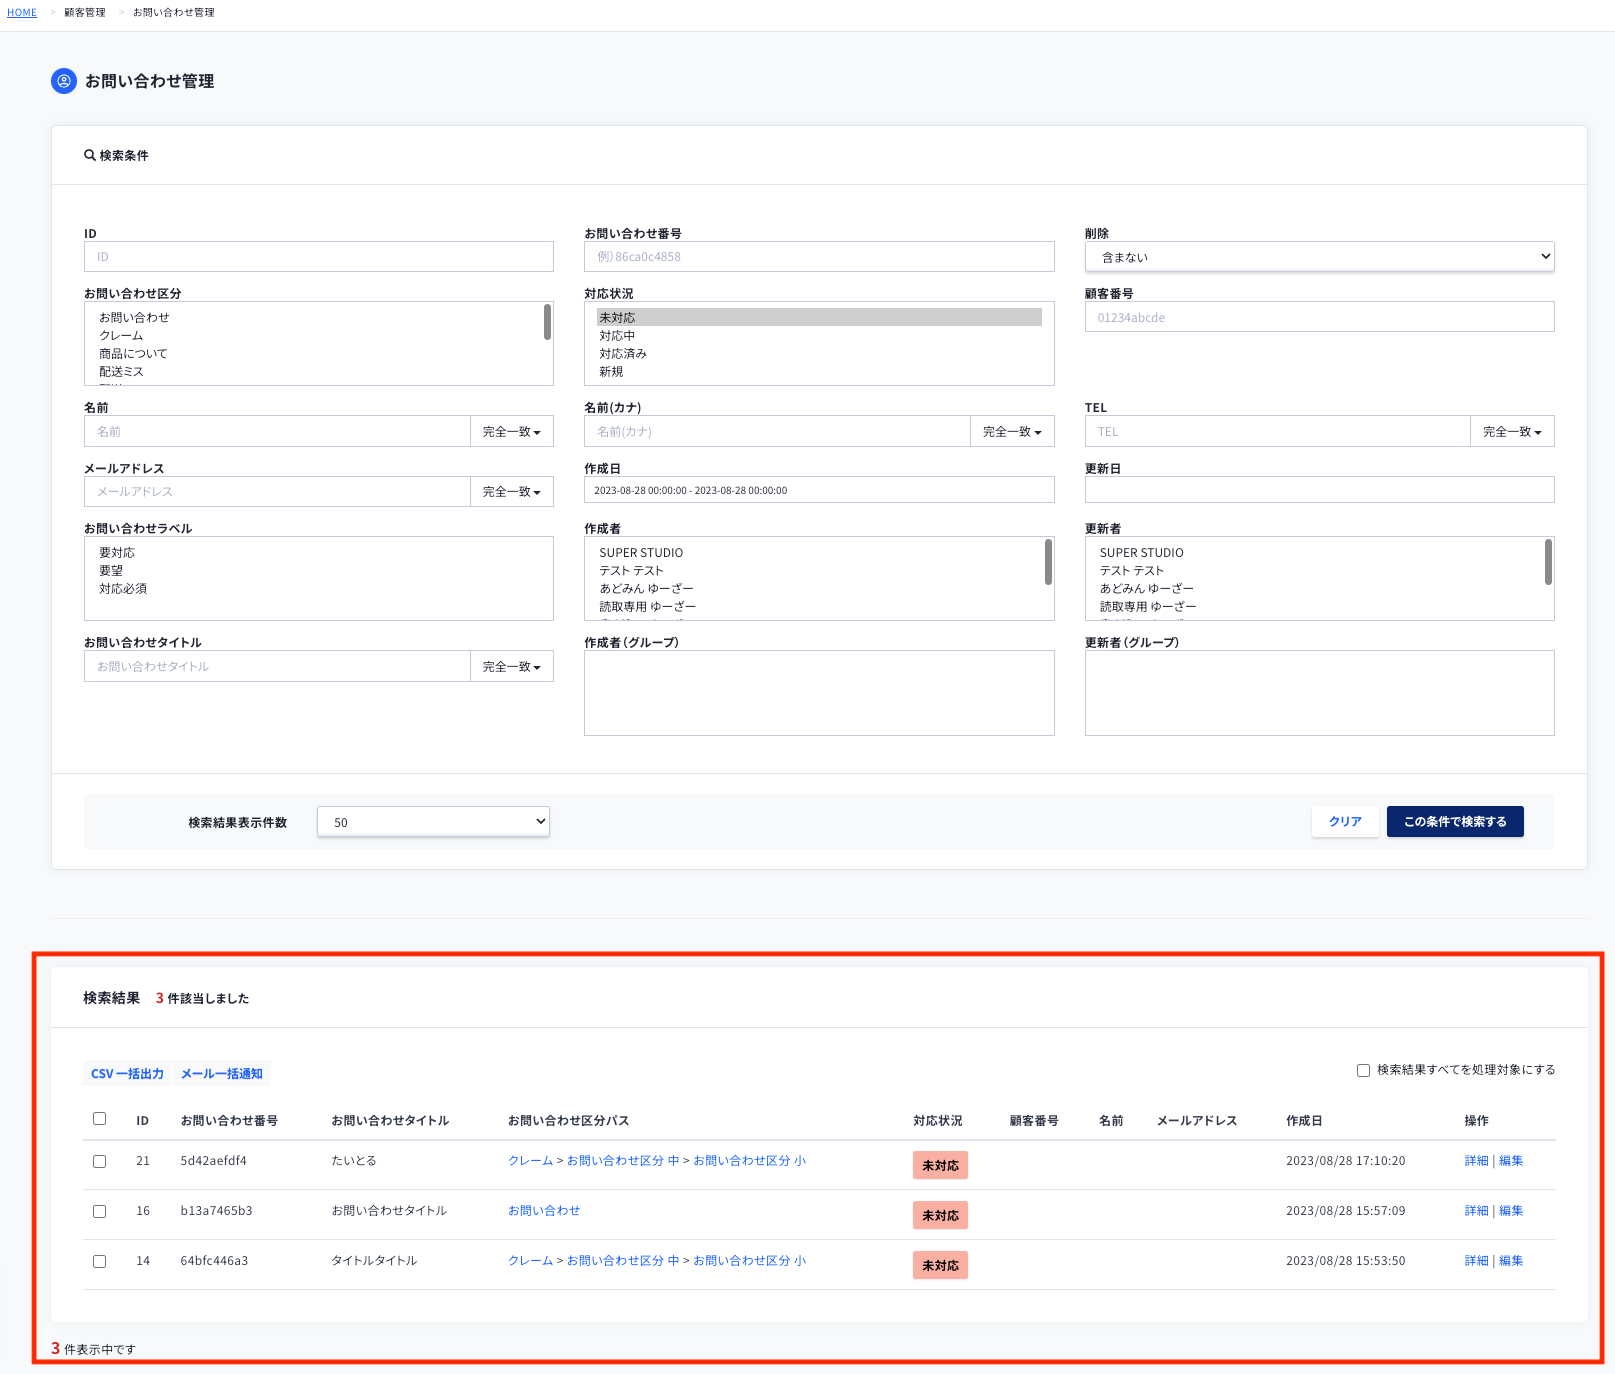Open 編集 for inquiry b13a7465b3
The height and width of the screenshot is (1374, 1615).
pos(1511,1210)
